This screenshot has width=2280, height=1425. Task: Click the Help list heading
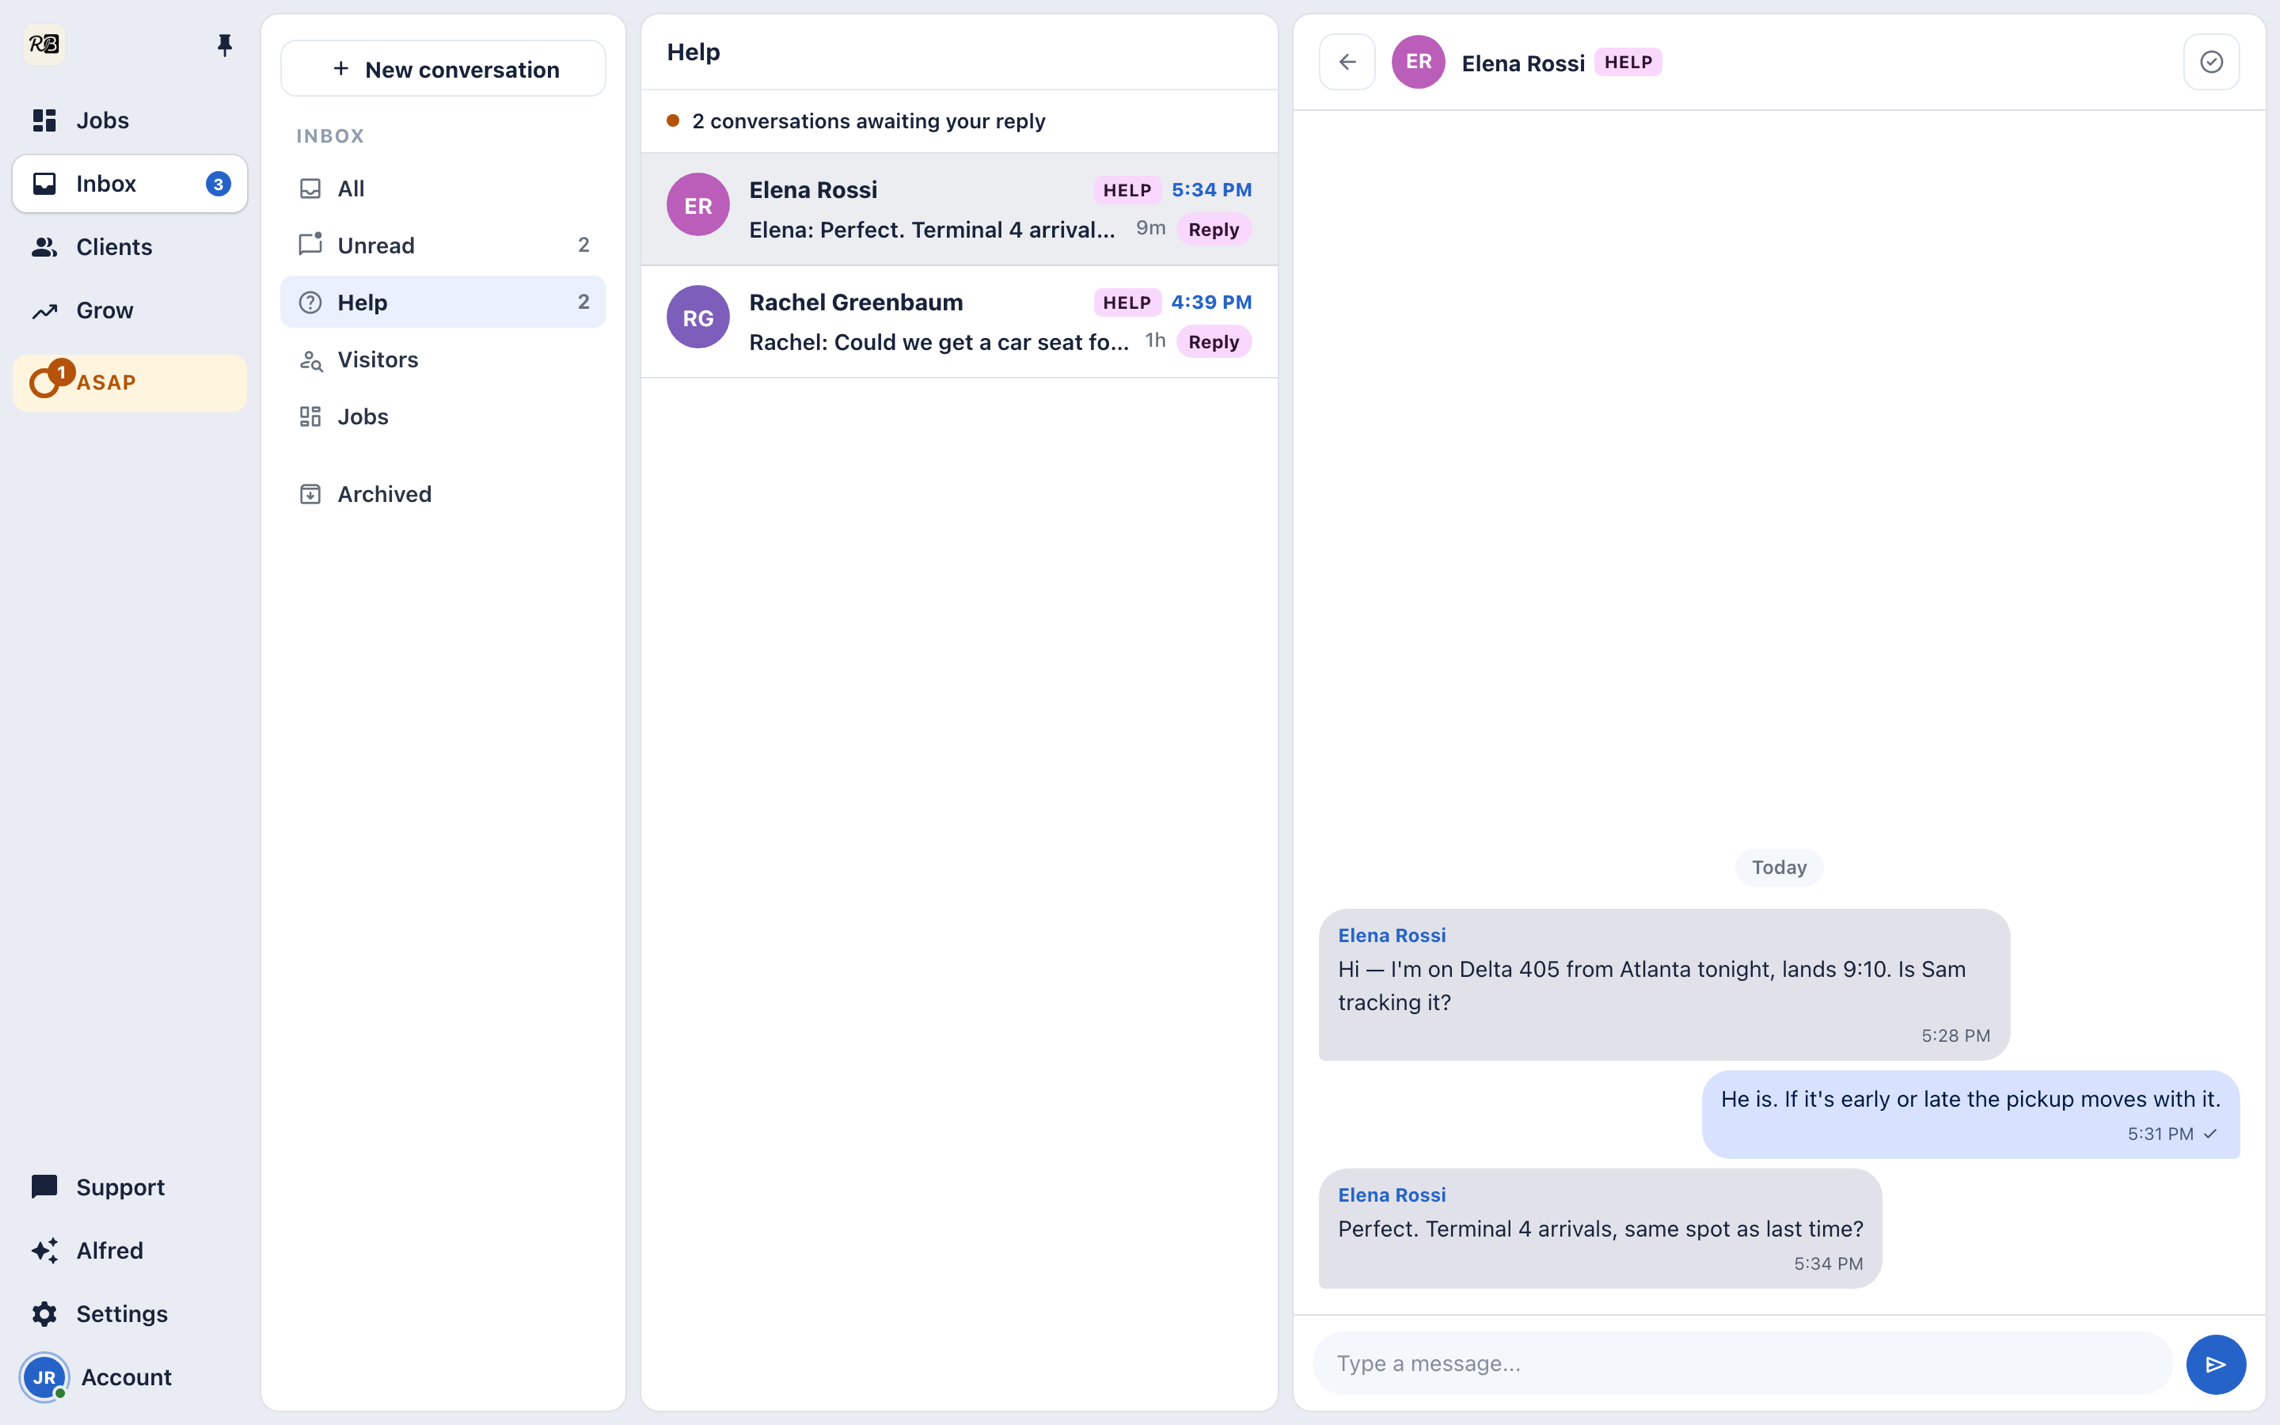(693, 52)
